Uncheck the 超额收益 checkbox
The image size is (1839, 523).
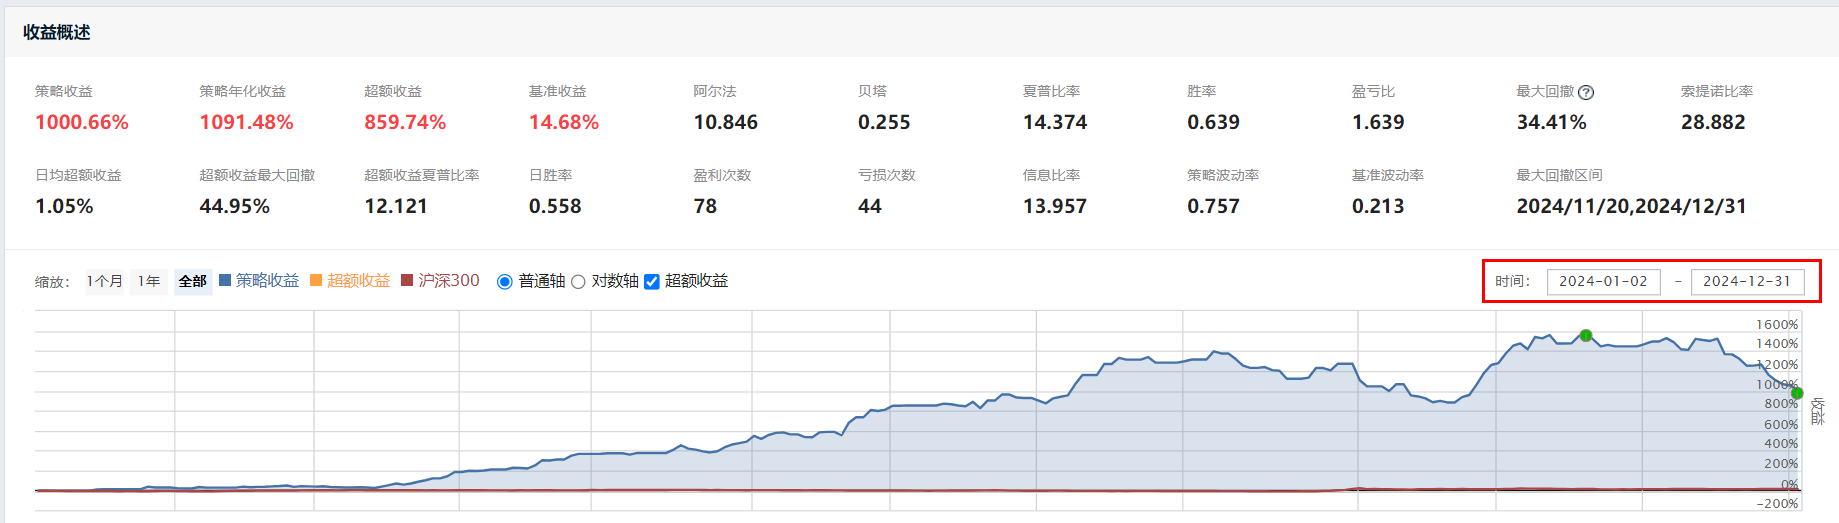click(652, 282)
